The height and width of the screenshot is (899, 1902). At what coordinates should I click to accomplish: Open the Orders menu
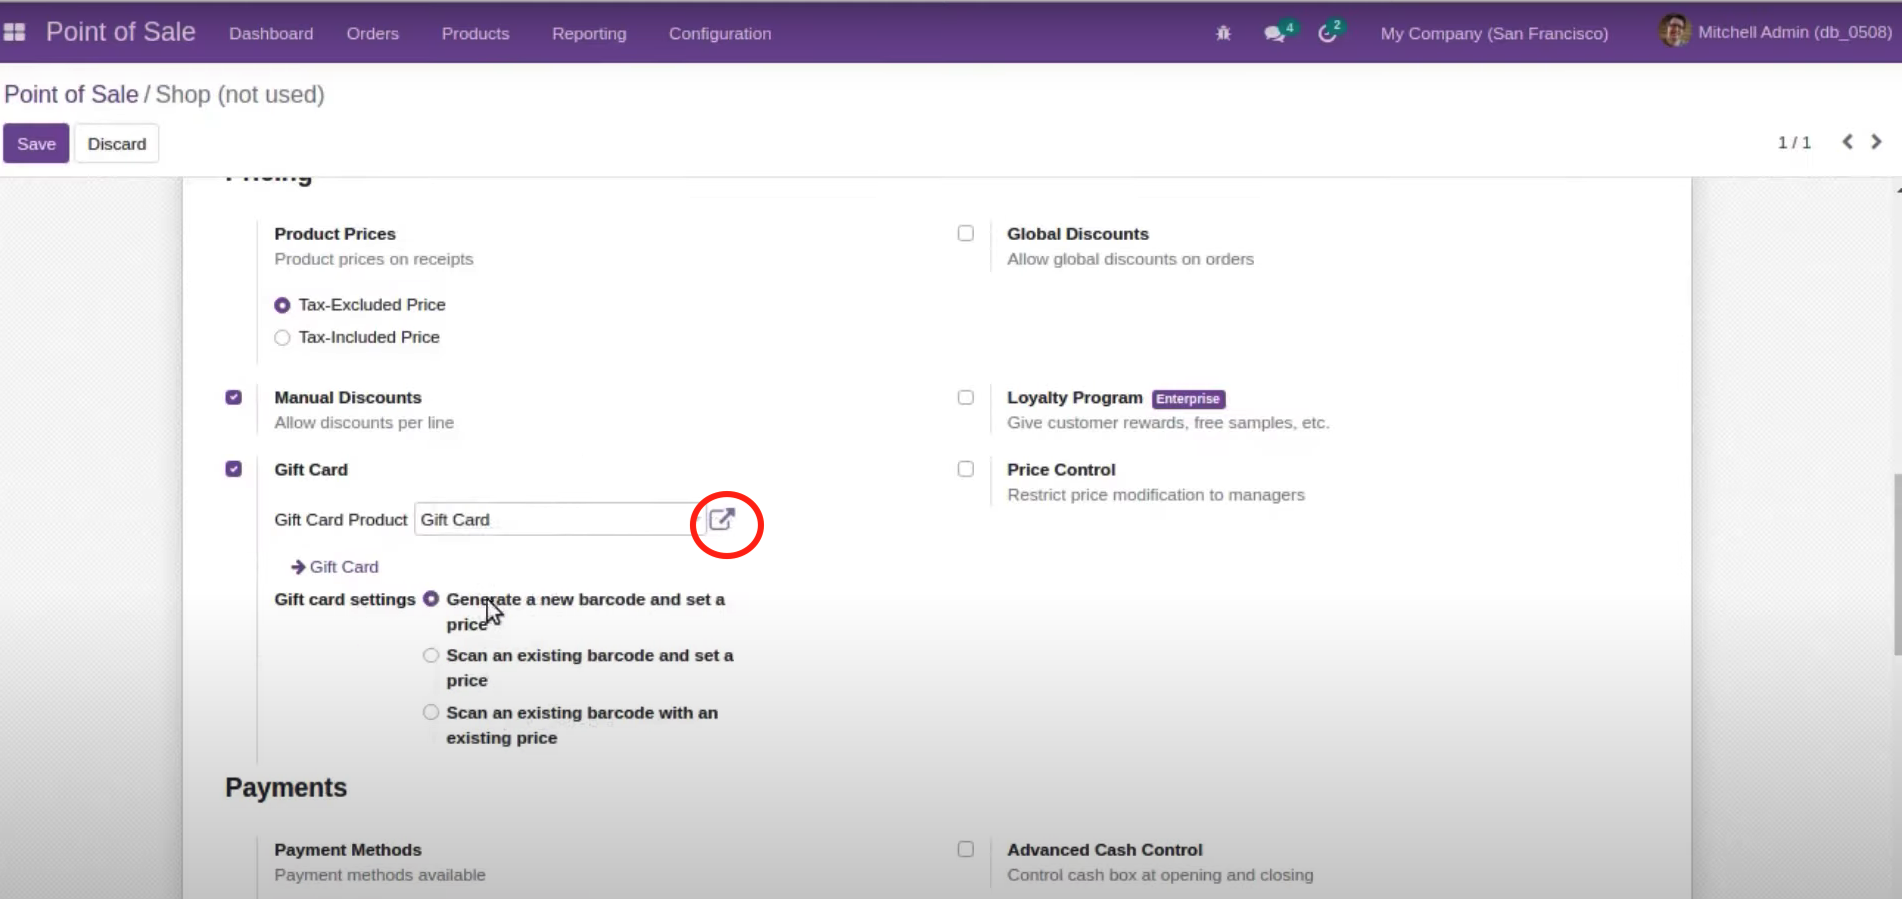tap(372, 33)
